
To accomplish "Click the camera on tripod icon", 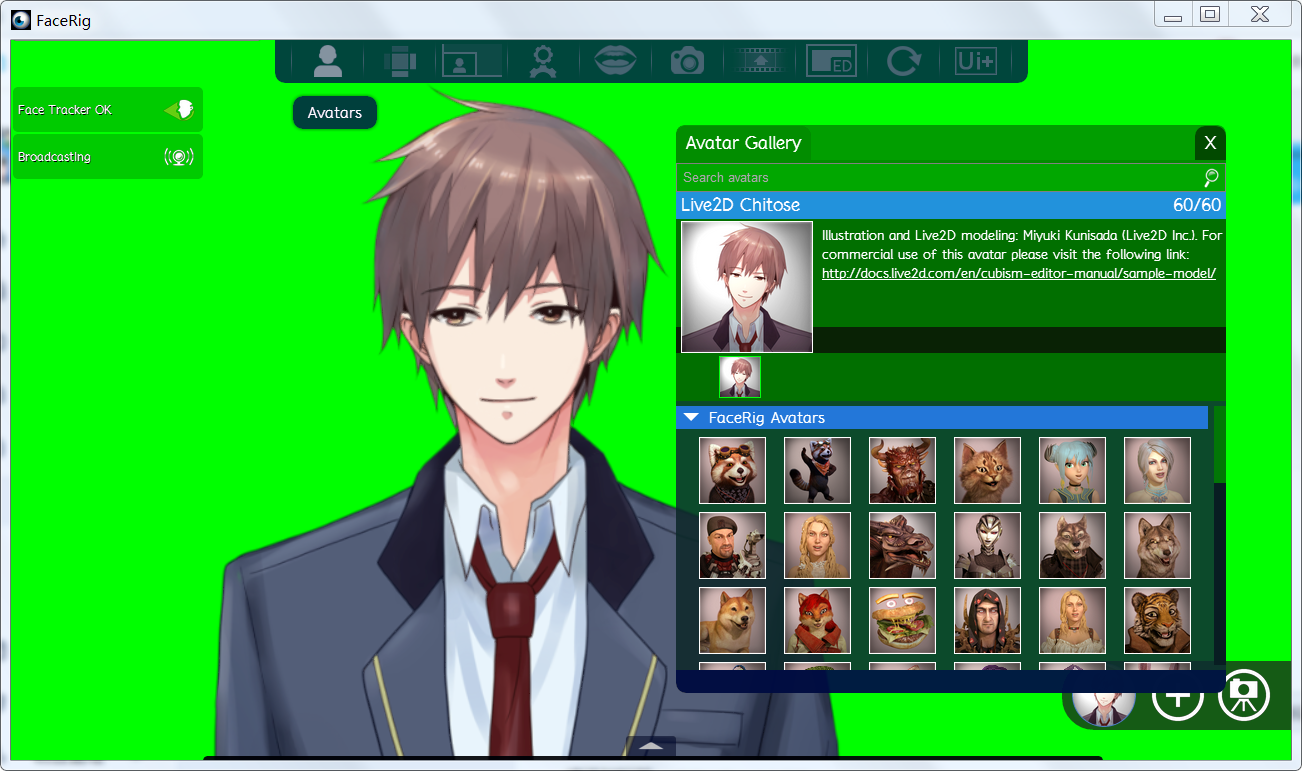I will tap(1244, 694).
